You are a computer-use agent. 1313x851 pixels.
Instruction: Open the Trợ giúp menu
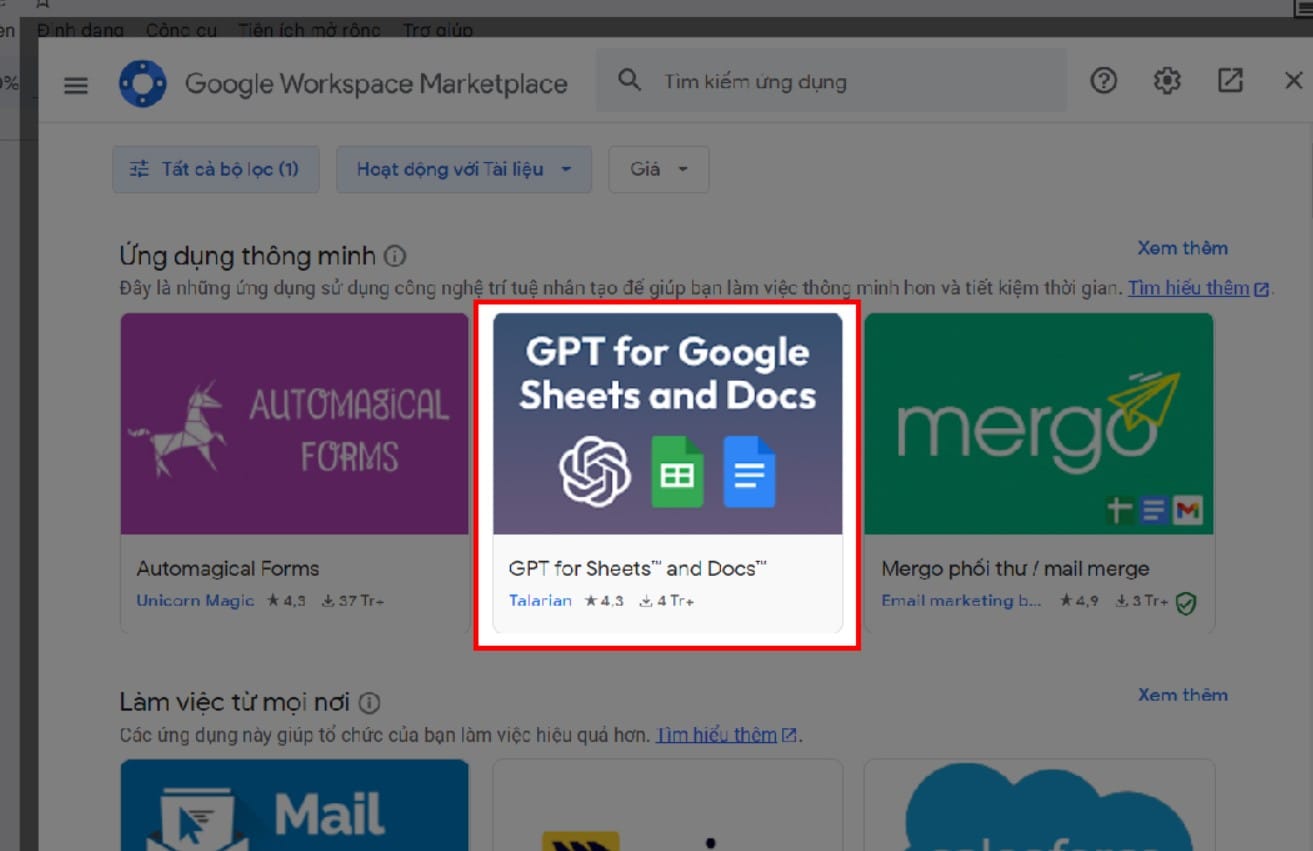[x=438, y=30]
